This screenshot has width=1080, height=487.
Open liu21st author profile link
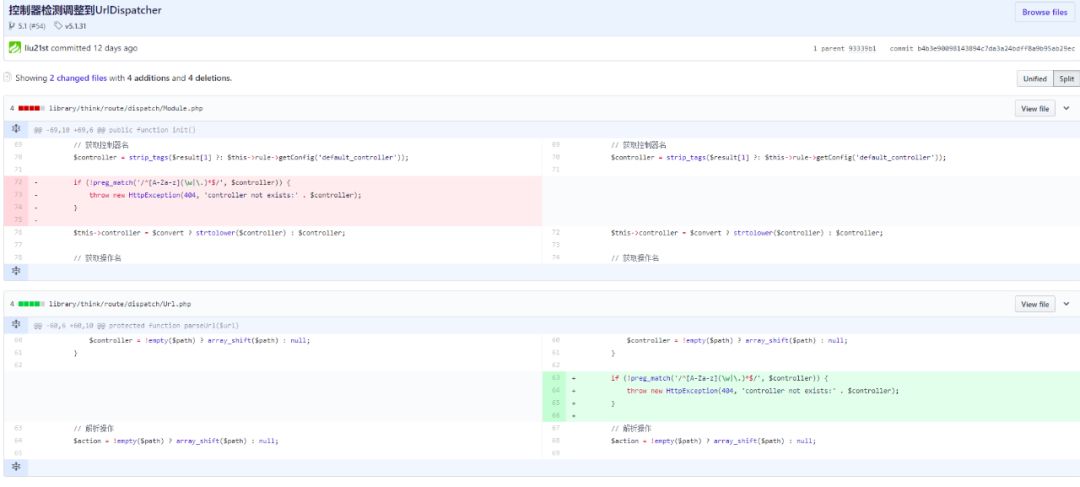[x=36, y=48]
